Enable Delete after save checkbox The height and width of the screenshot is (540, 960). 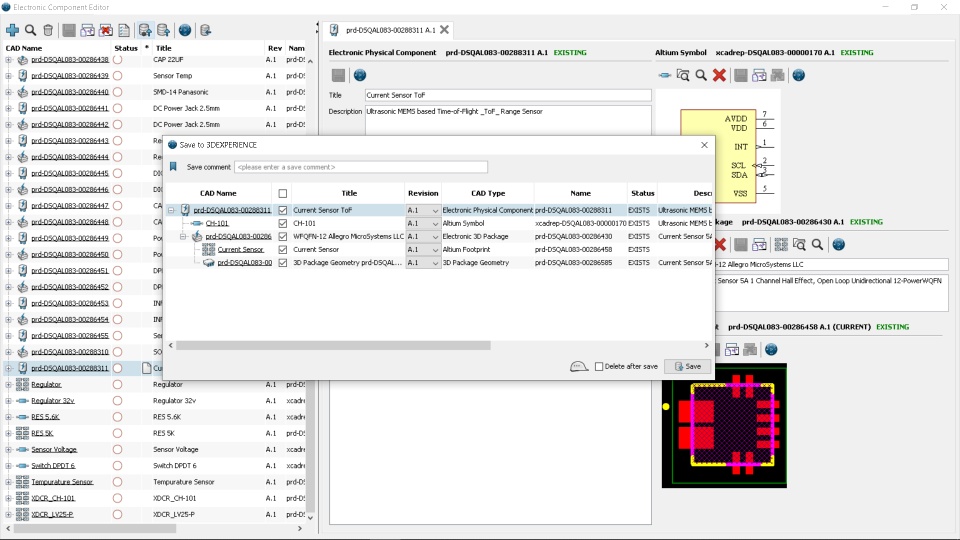599,366
